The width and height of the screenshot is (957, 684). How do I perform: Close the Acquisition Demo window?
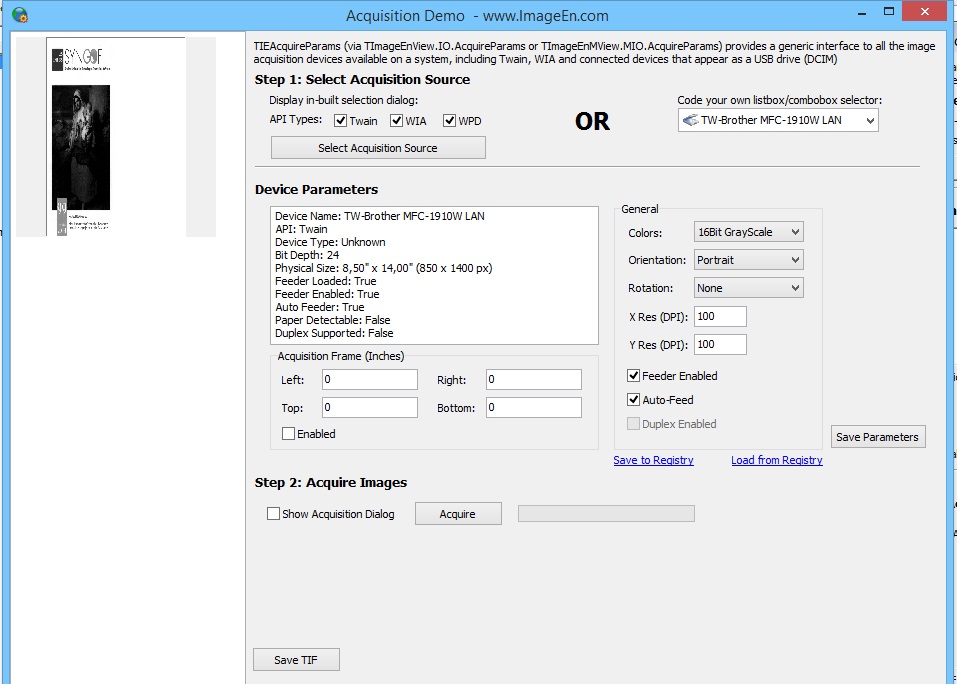click(924, 12)
